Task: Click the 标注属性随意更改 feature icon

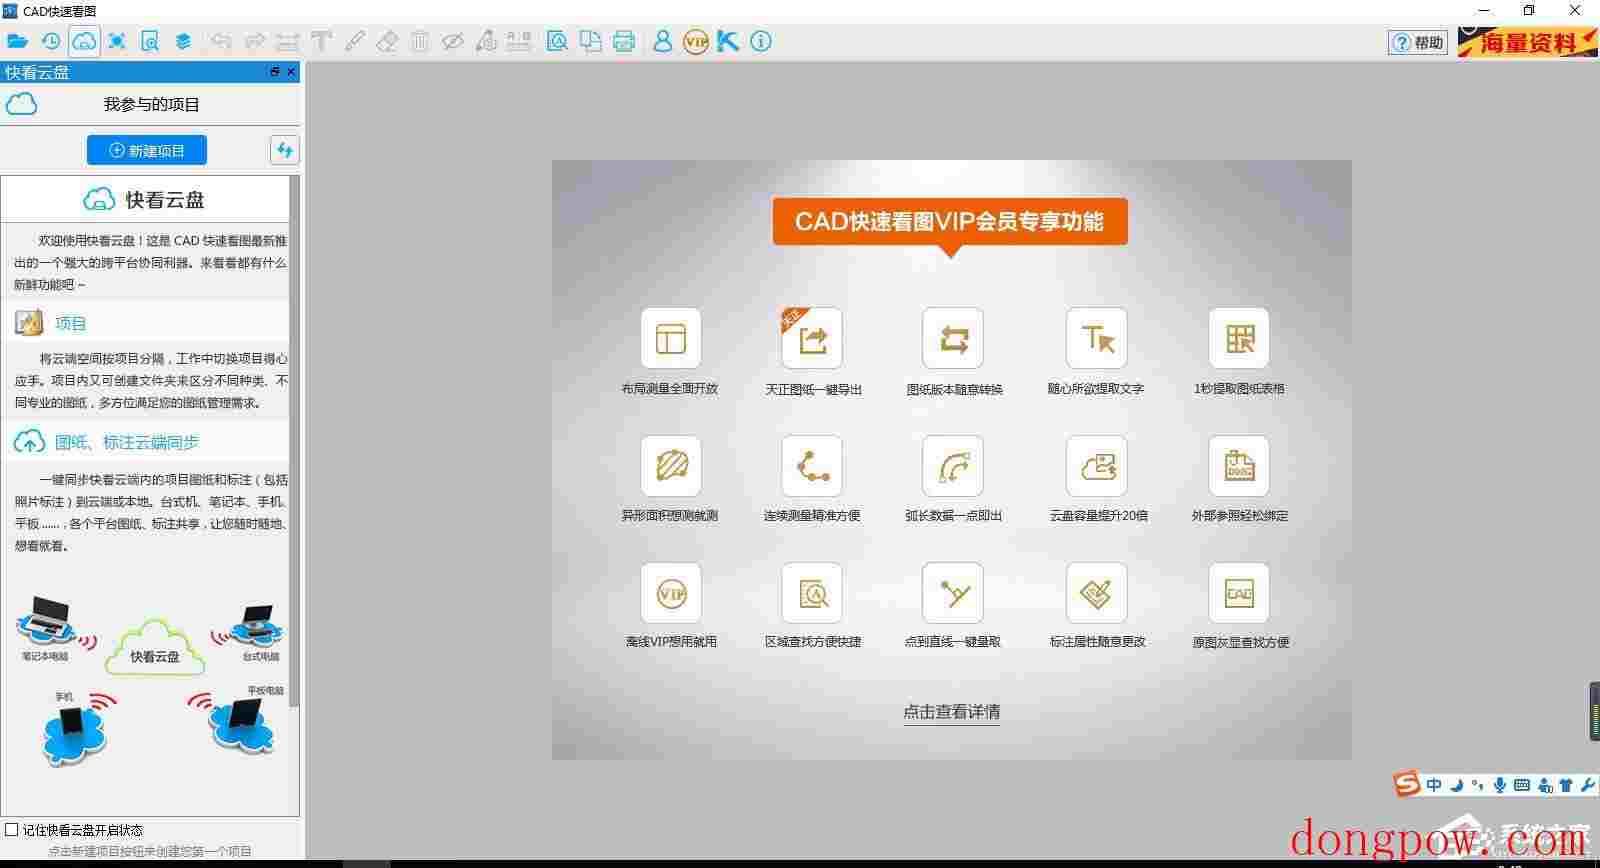Action: (1097, 592)
